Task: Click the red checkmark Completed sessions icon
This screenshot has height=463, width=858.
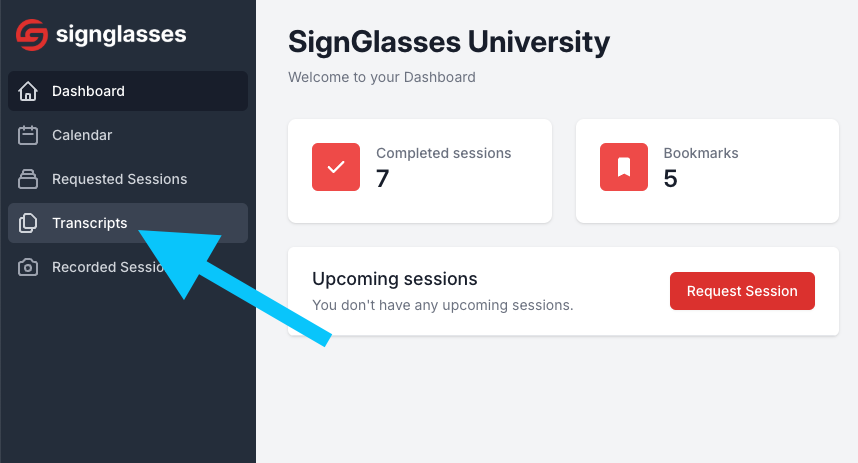Action: pos(336,167)
